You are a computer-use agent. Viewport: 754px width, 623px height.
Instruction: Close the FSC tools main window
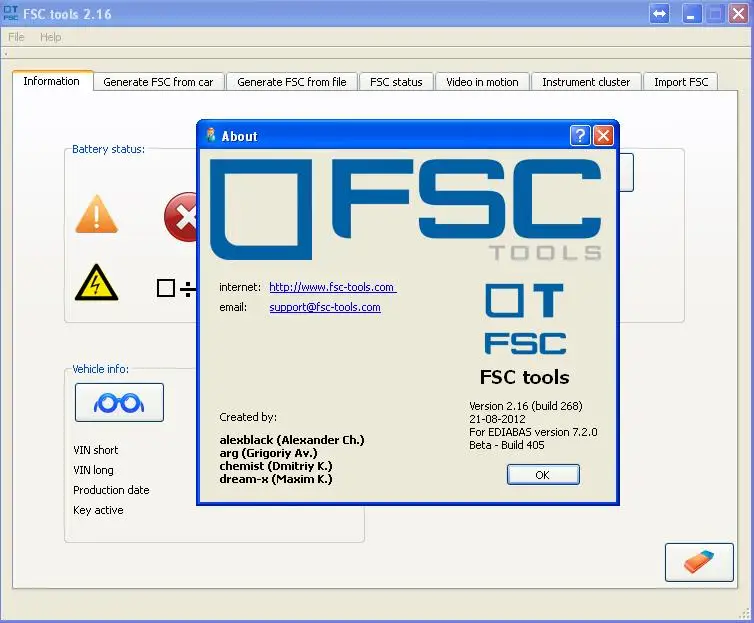[x=738, y=13]
